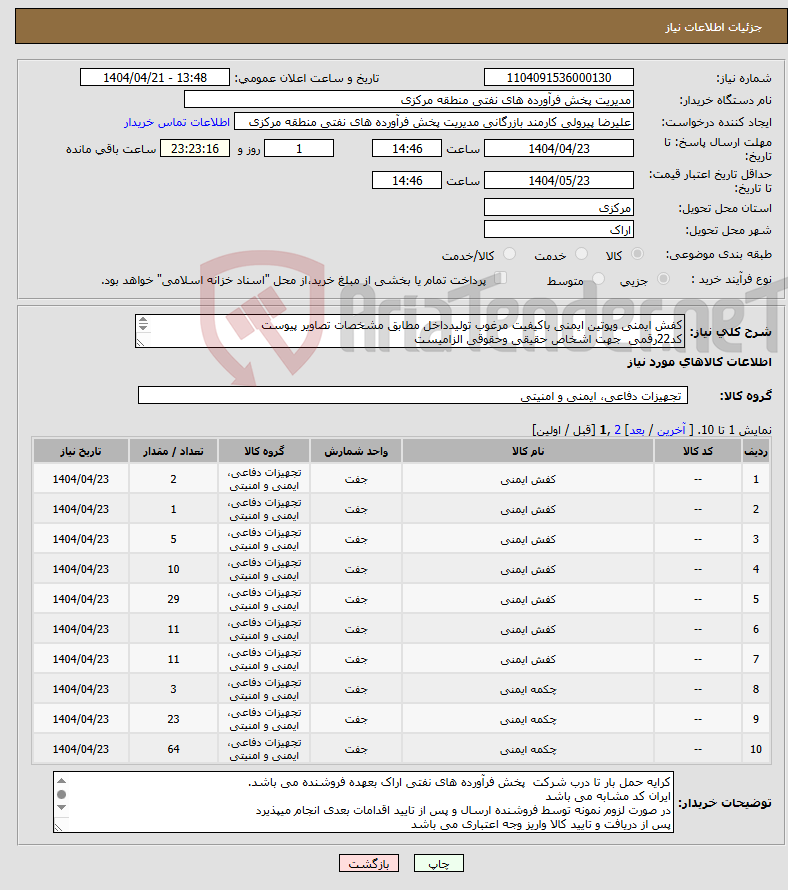The image size is (788, 890).
Task: Click the کد کالا column header
Action: point(698,451)
